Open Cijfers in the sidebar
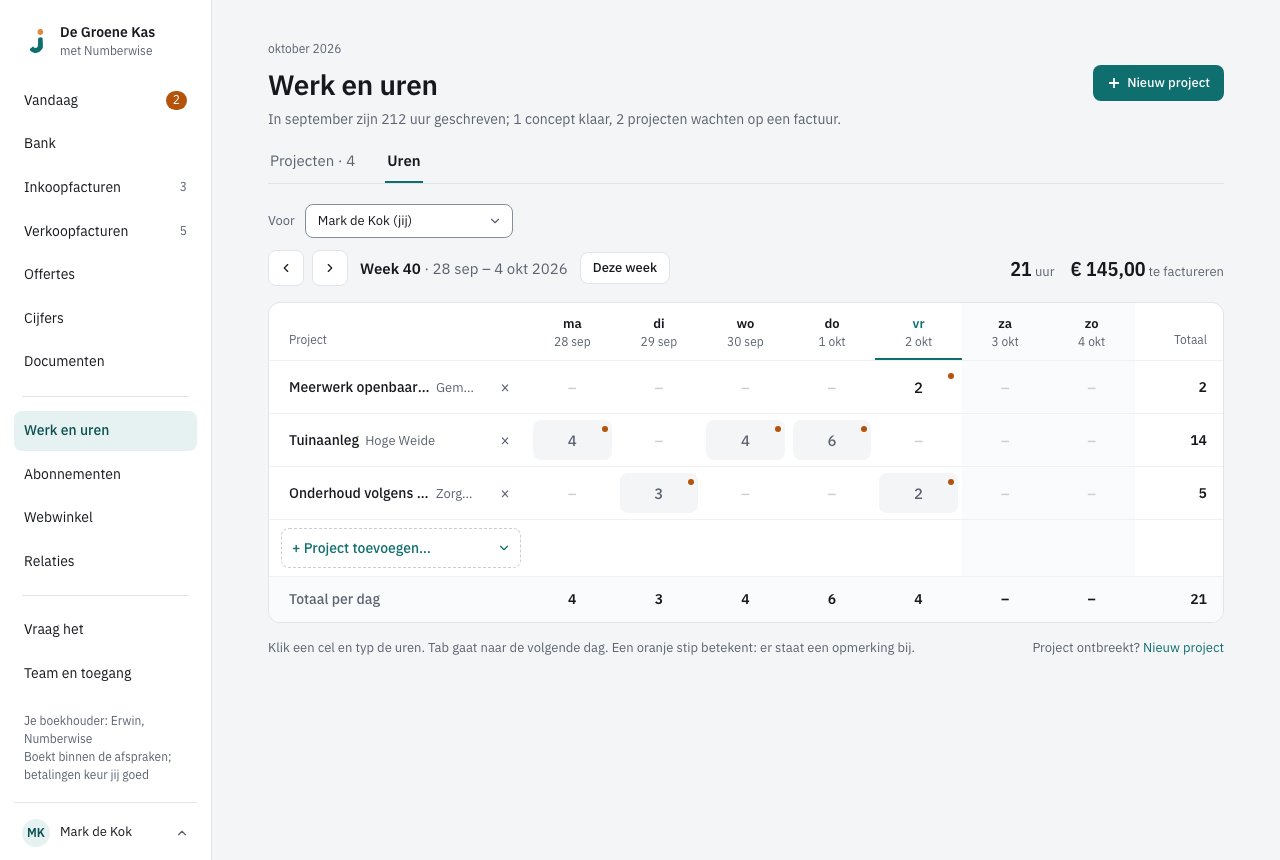This screenshot has height=860, width=1280. point(105,318)
